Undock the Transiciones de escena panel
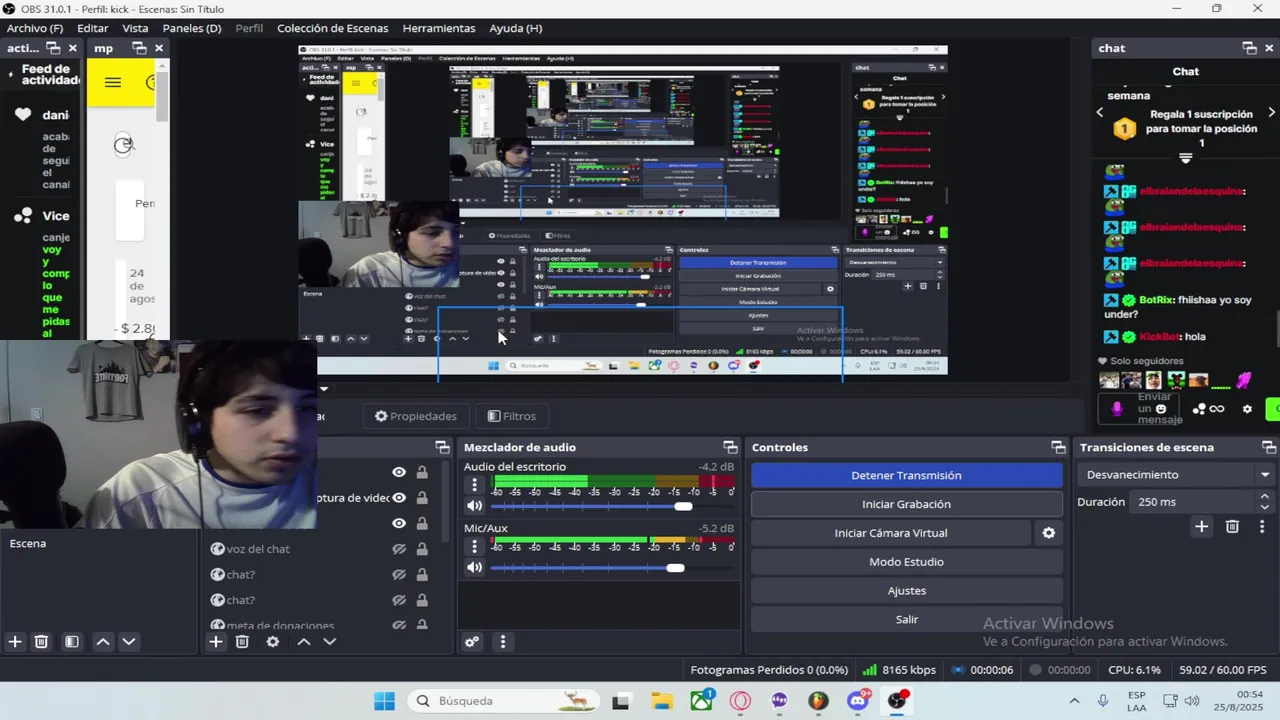This screenshot has width=1280, height=720. coord(1269,447)
